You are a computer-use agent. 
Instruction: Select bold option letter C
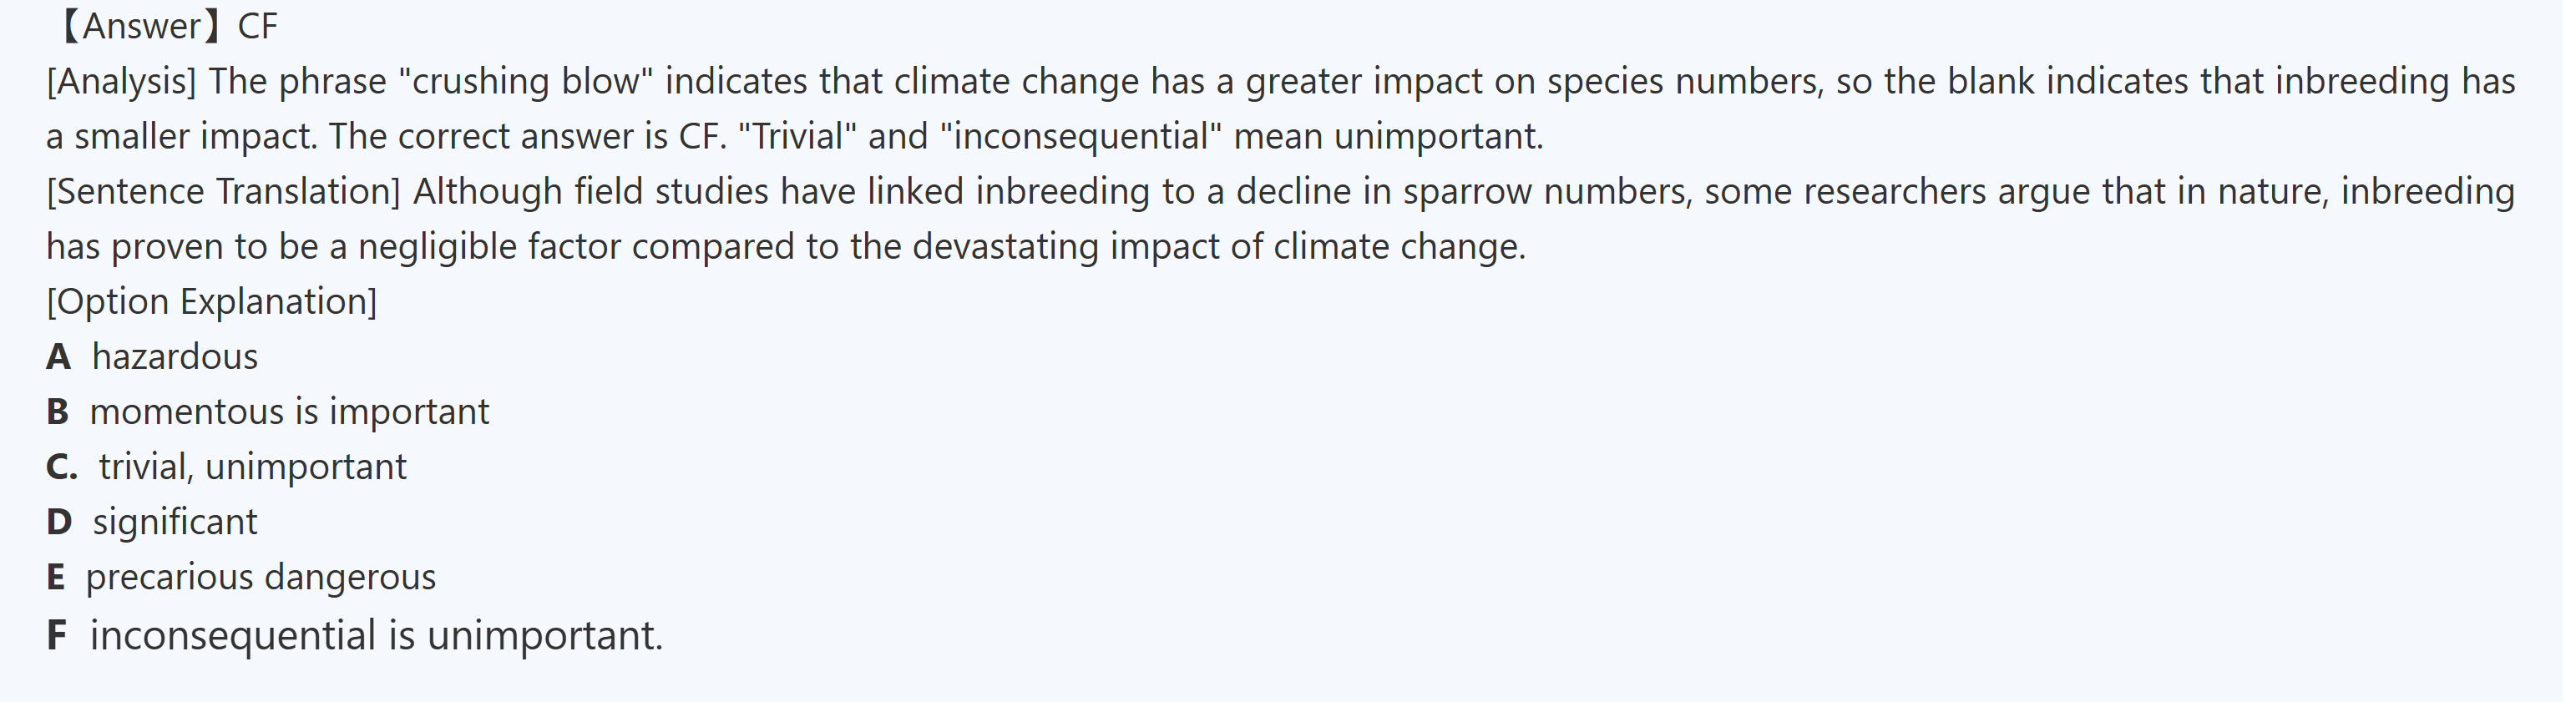[61, 467]
